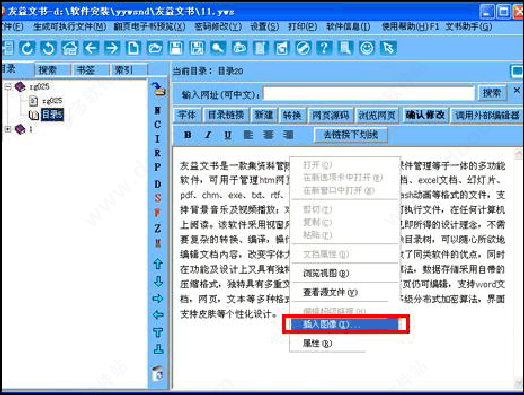Click the red S icon in vertical strip
This screenshot has width=524, height=395.
(158, 198)
